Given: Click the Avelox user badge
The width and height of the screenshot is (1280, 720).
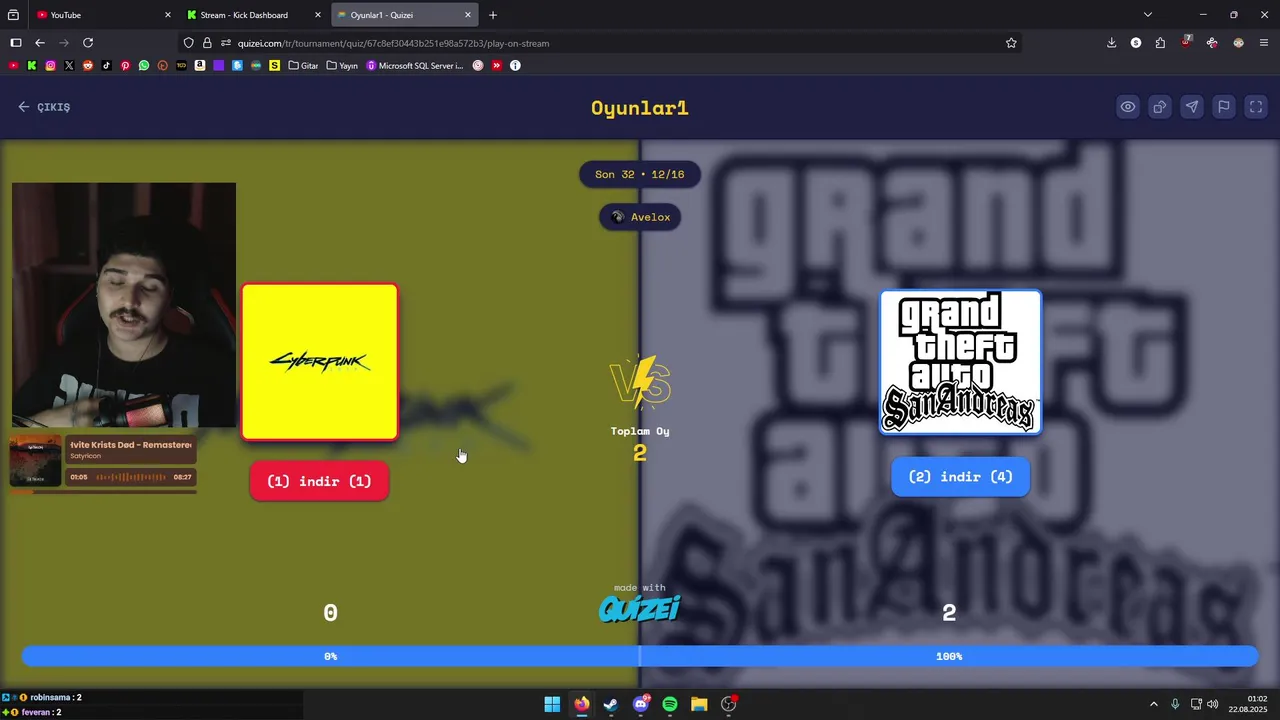Looking at the screenshot, I should click(640, 217).
